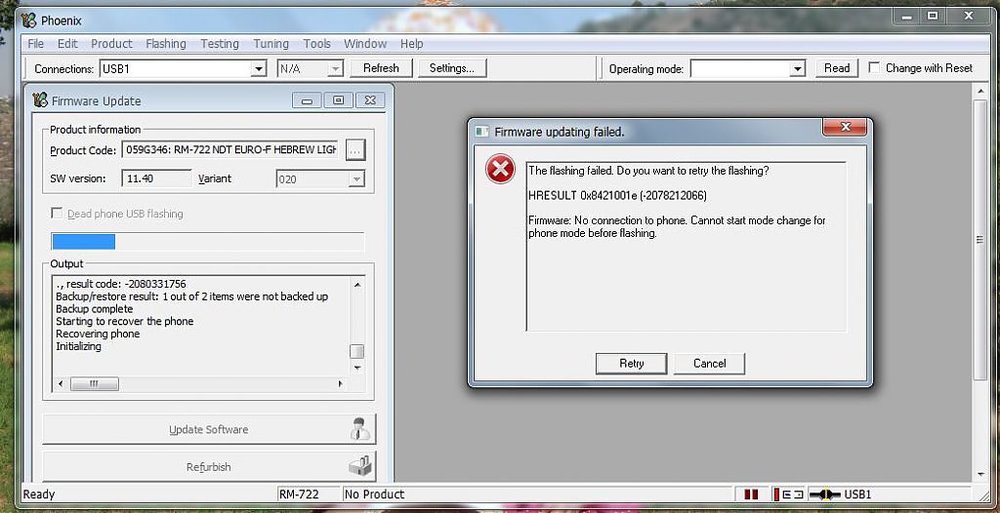This screenshot has height=513, width=1000.
Task: Expand the Variant 020 dropdown
Action: 357,179
